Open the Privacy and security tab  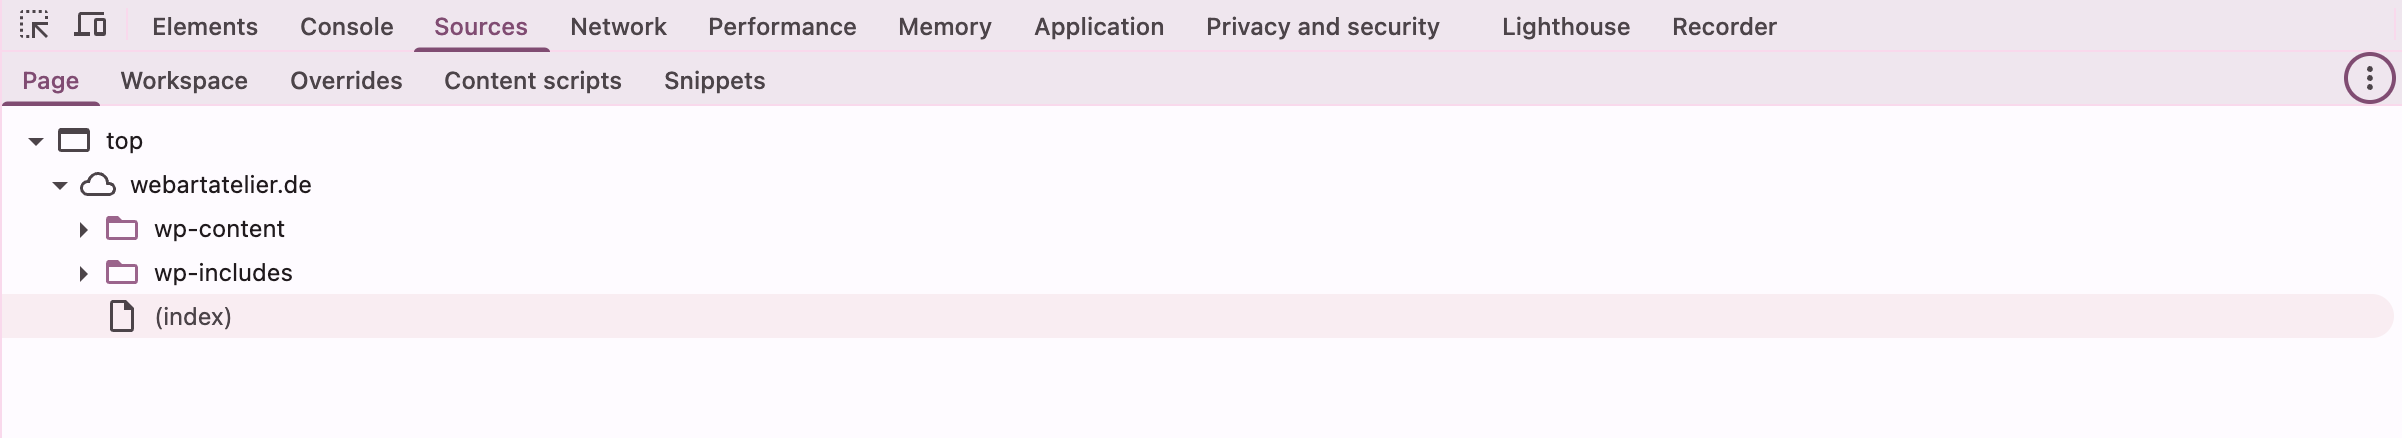(x=1323, y=27)
